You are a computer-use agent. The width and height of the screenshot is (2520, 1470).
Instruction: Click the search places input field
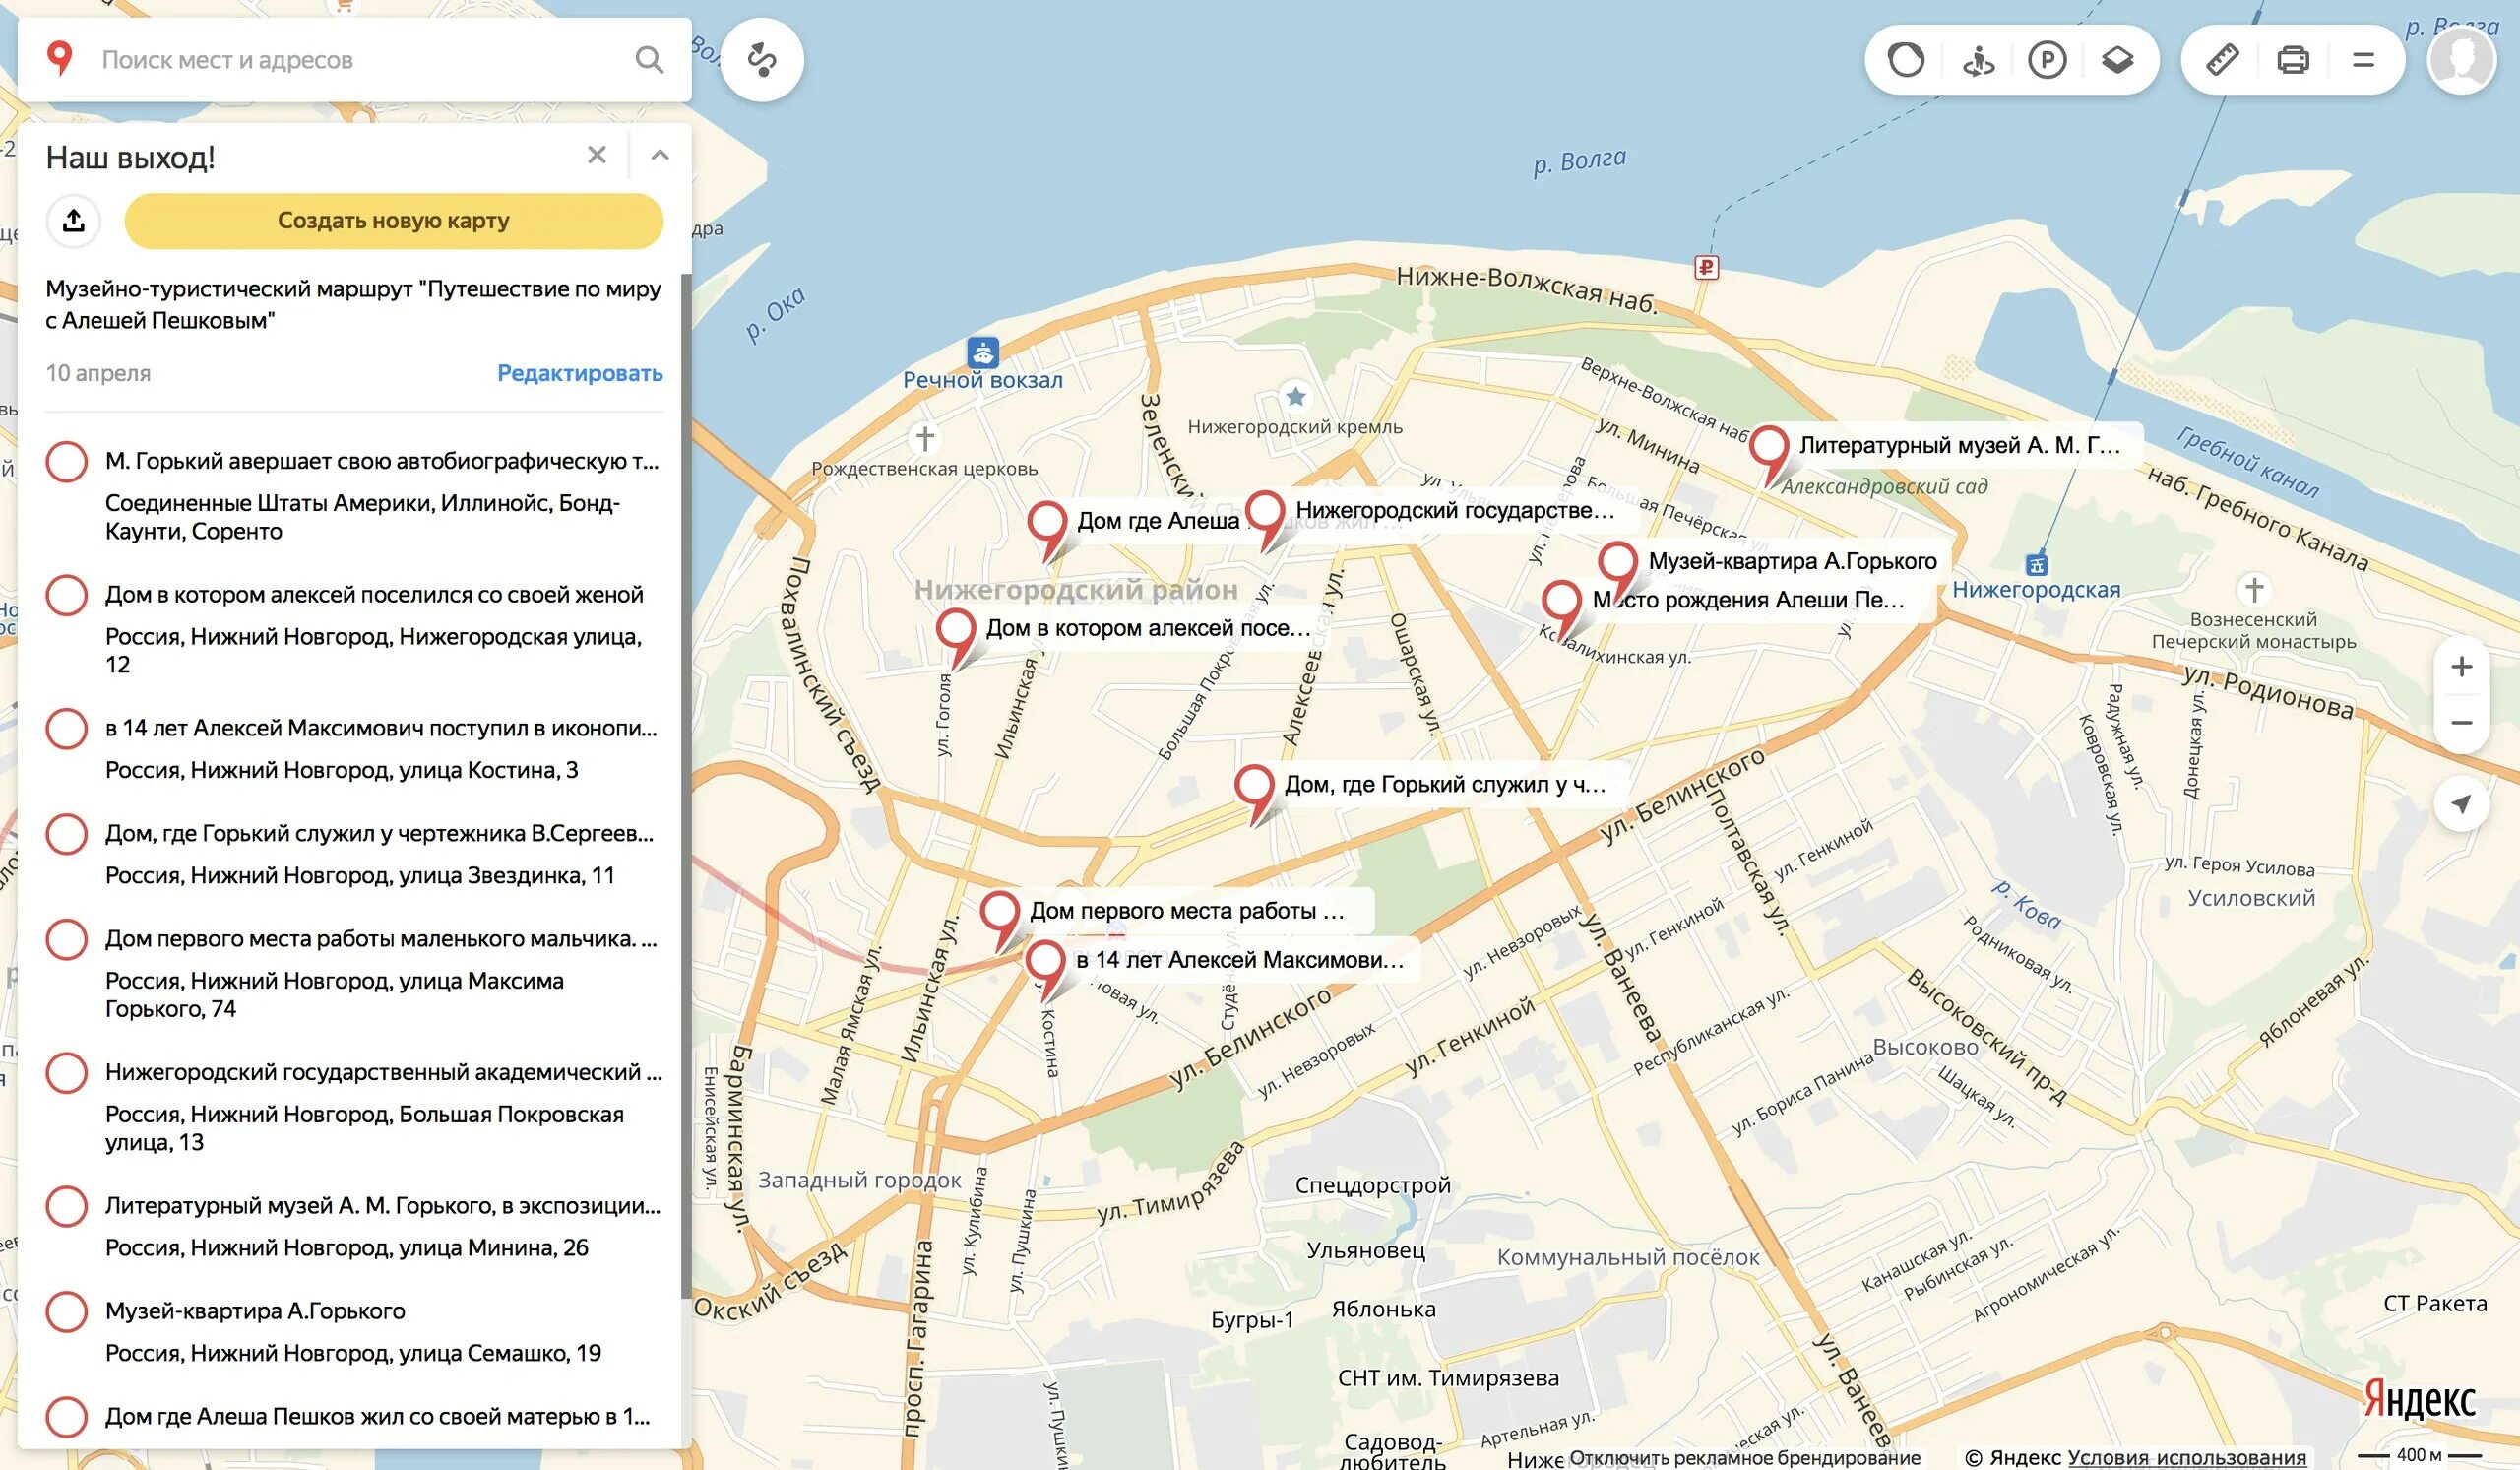tap(360, 60)
